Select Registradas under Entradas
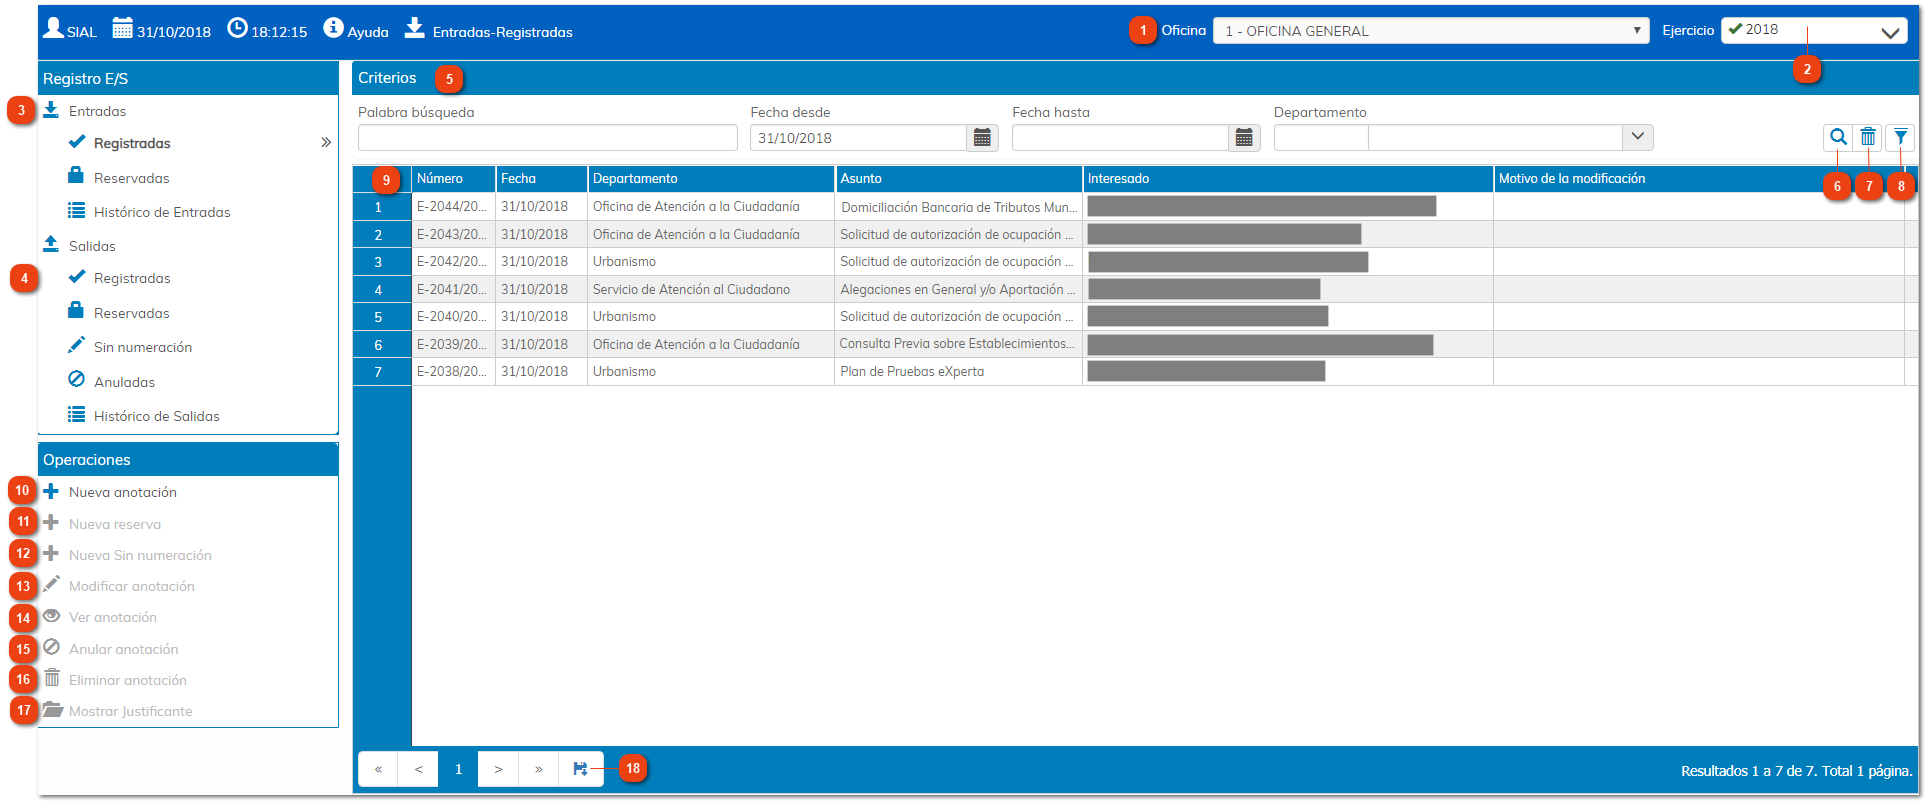 (132, 143)
